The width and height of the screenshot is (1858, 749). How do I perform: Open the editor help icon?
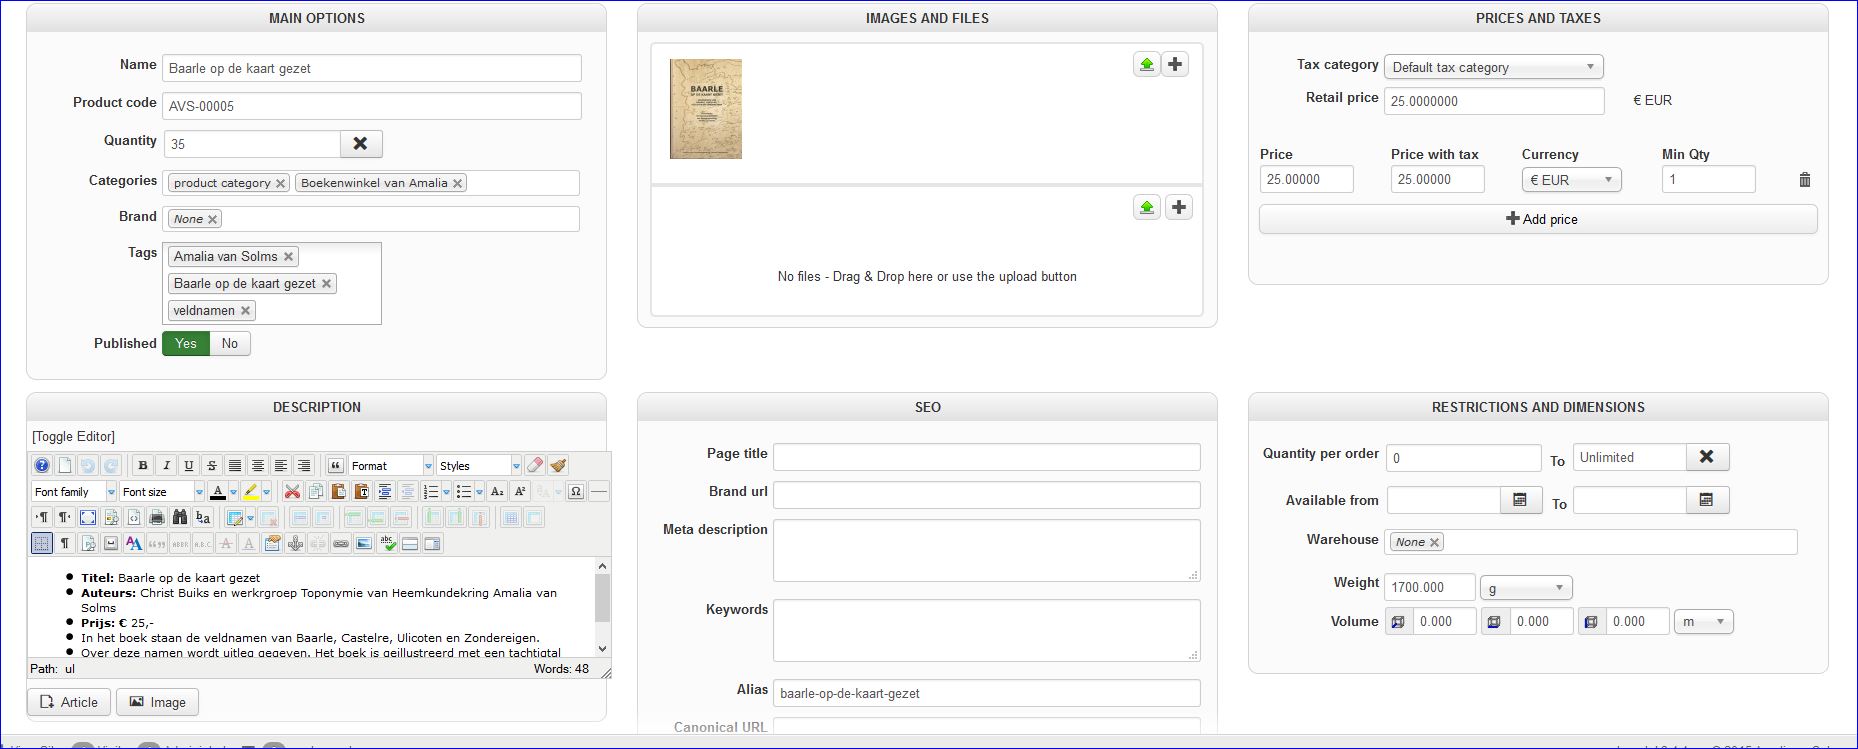[42, 465]
